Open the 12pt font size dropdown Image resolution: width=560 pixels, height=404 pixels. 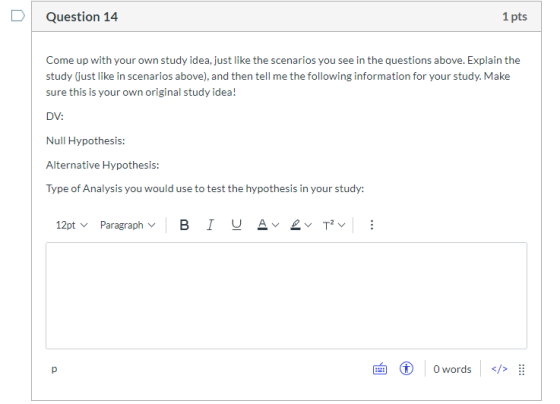pos(71,225)
